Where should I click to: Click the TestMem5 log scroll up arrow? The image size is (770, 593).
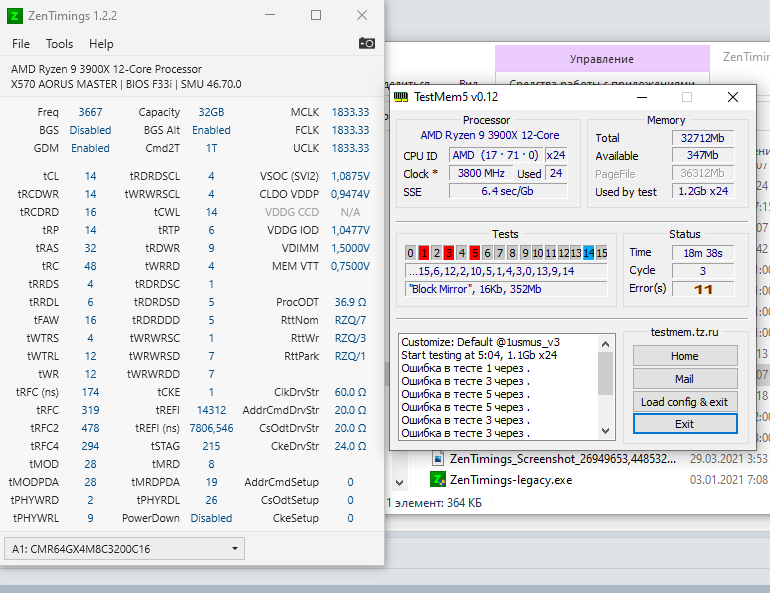coord(605,344)
